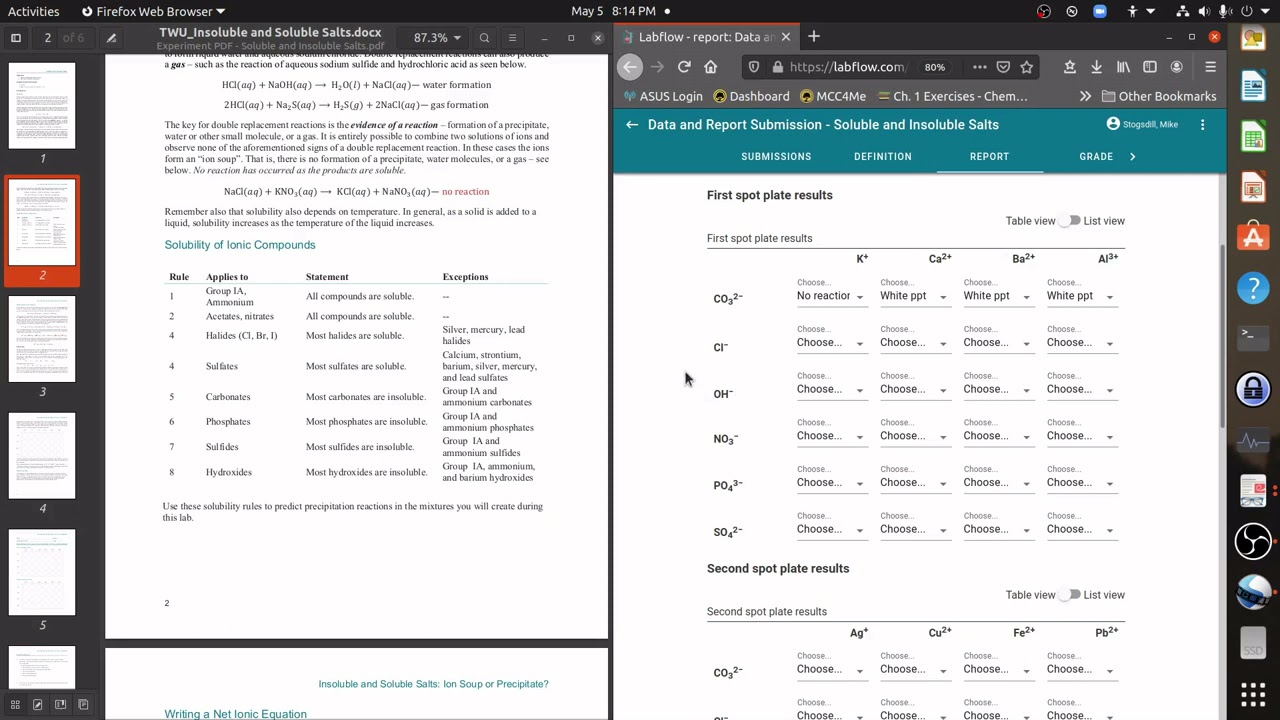This screenshot has width=1280, height=720.
Task: Open Show Applications grid in dock
Action: click(x=1253, y=693)
